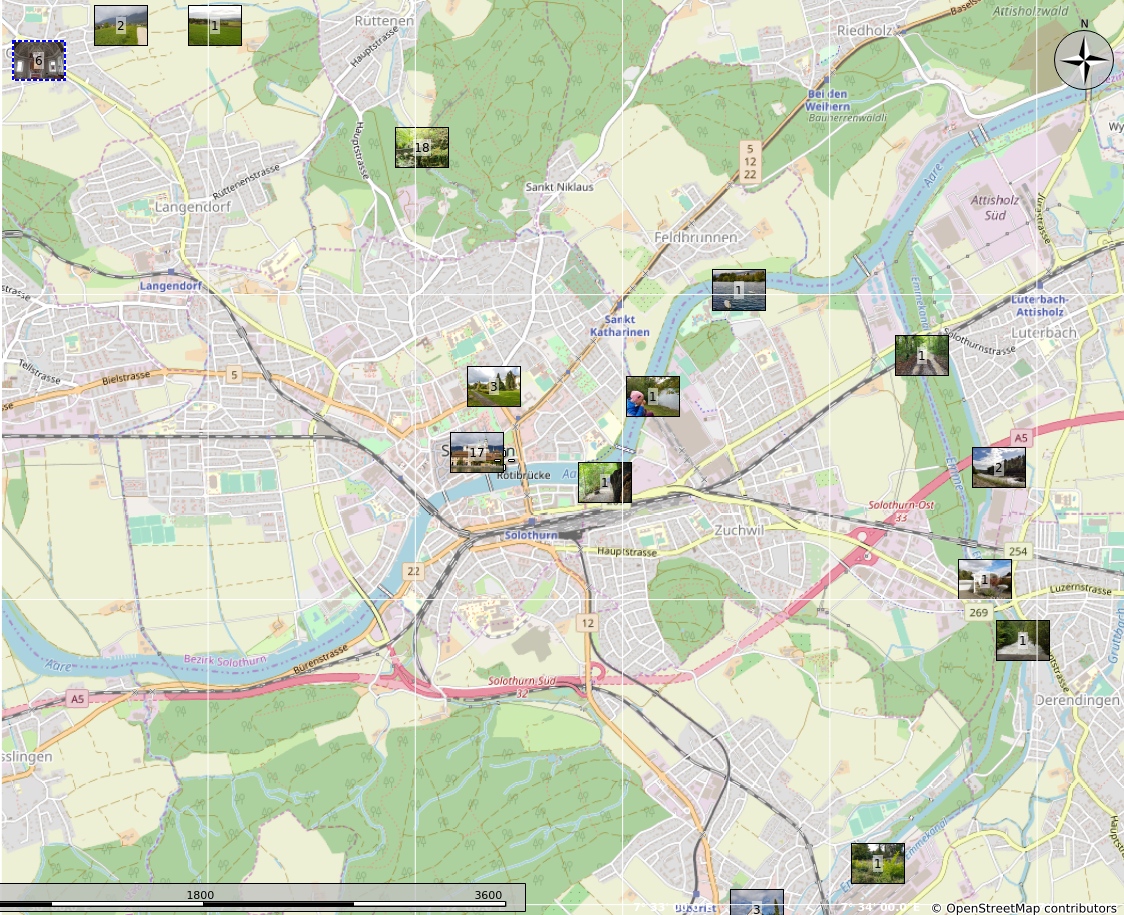The image size is (1124, 915).
Task: Click the compass rose north indicator
Action: tap(1084, 60)
